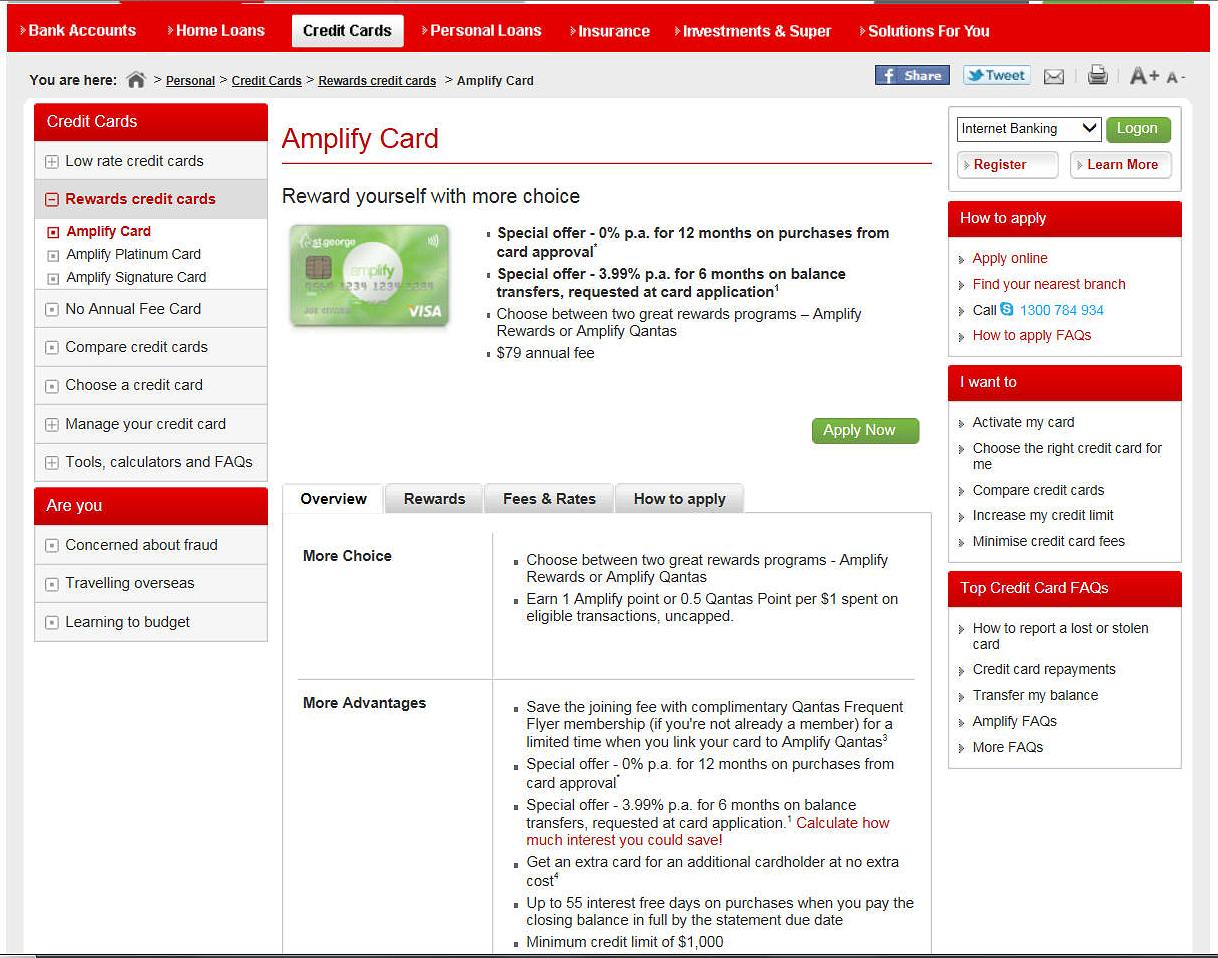This screenshot has width=1218, height=958.
Task: Click Skype icon beside phone number
Action: 1007,310
